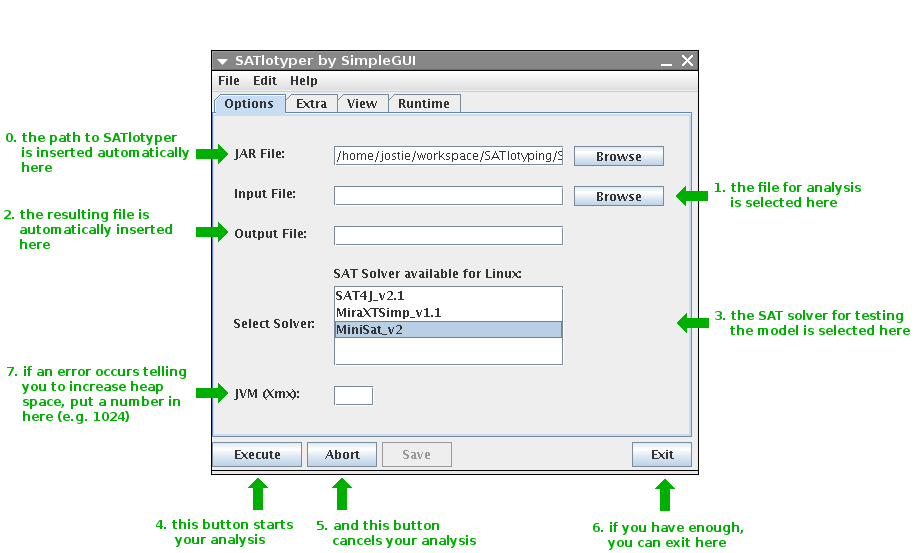Close the SATlotyper window with X

tap(687, 61)
